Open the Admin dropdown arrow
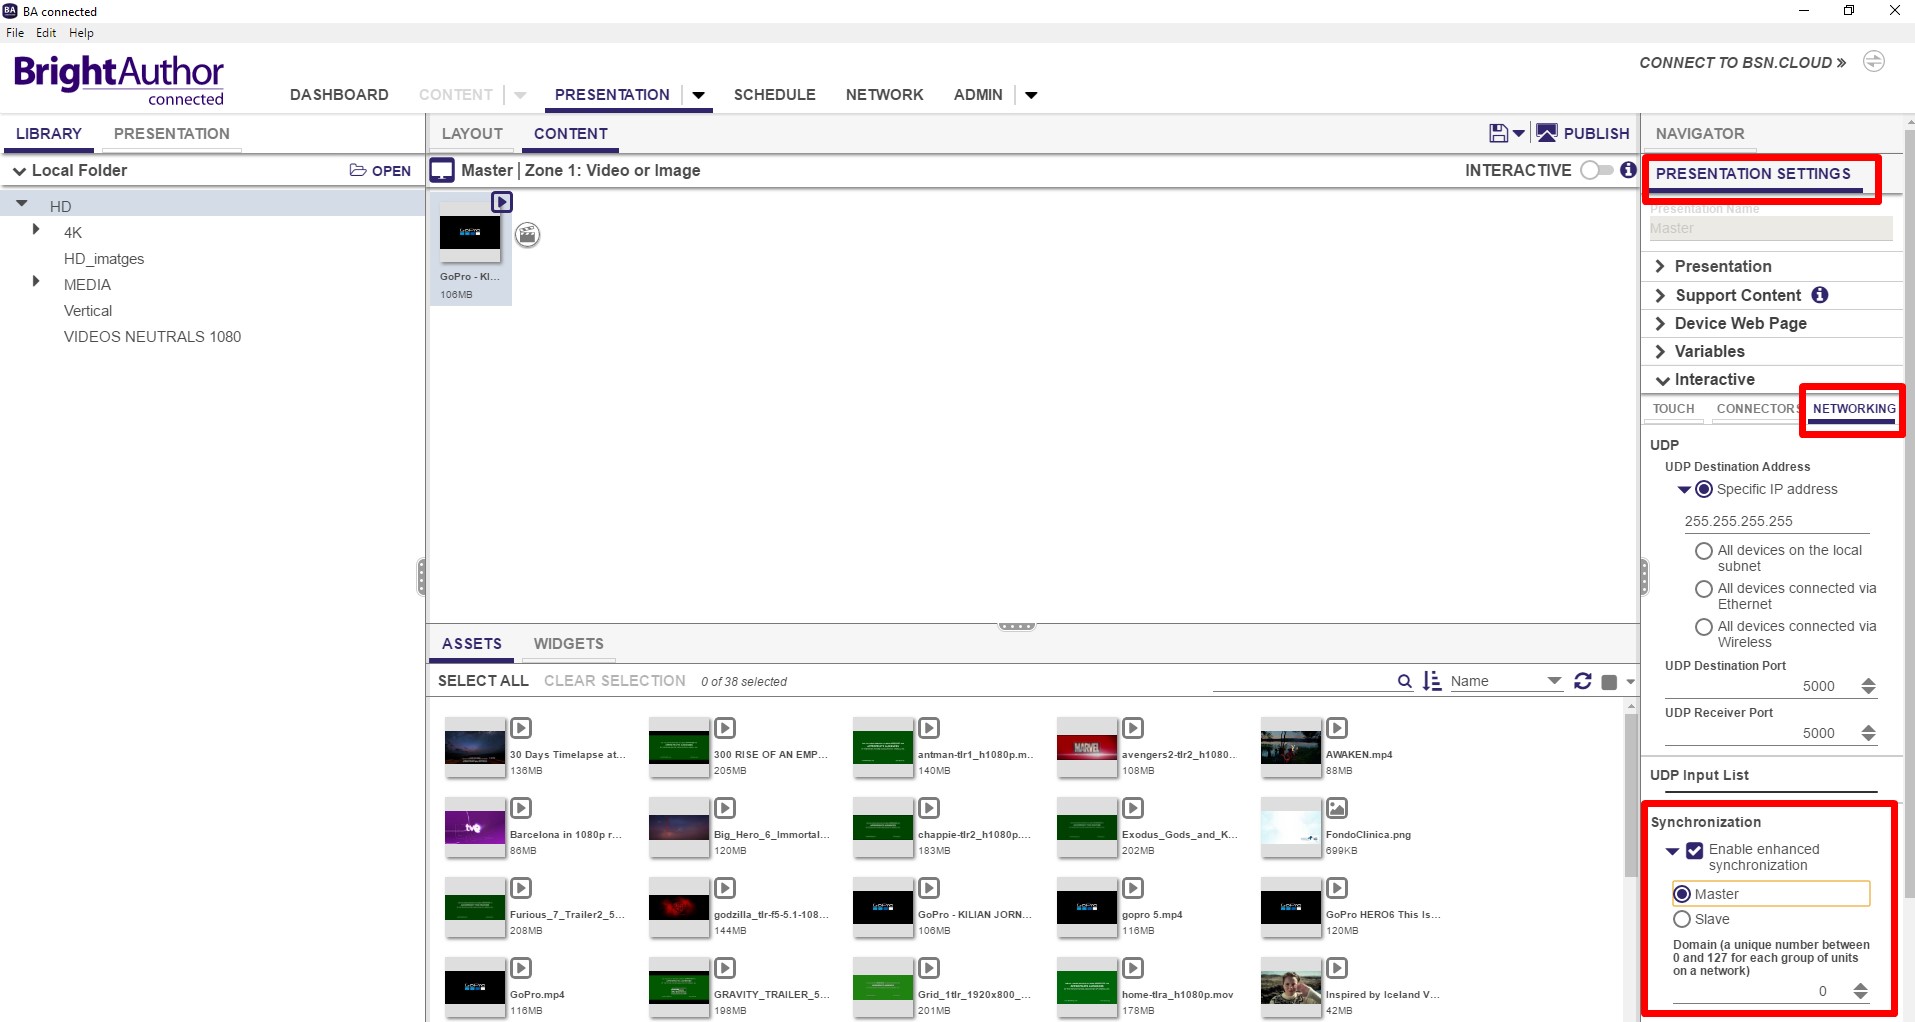1915x1022 pixels. 1031,95
